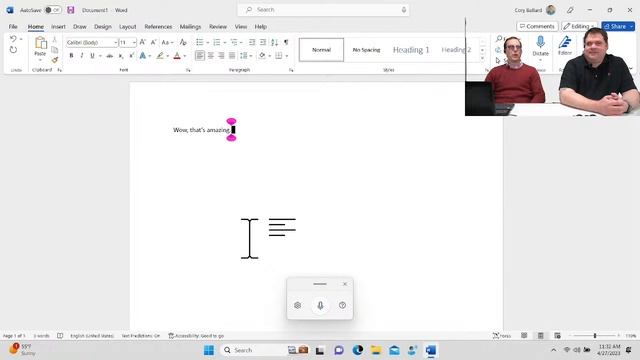Switch to the References tab
Viewport: 640px width, 360px height.
click(158, 27)
